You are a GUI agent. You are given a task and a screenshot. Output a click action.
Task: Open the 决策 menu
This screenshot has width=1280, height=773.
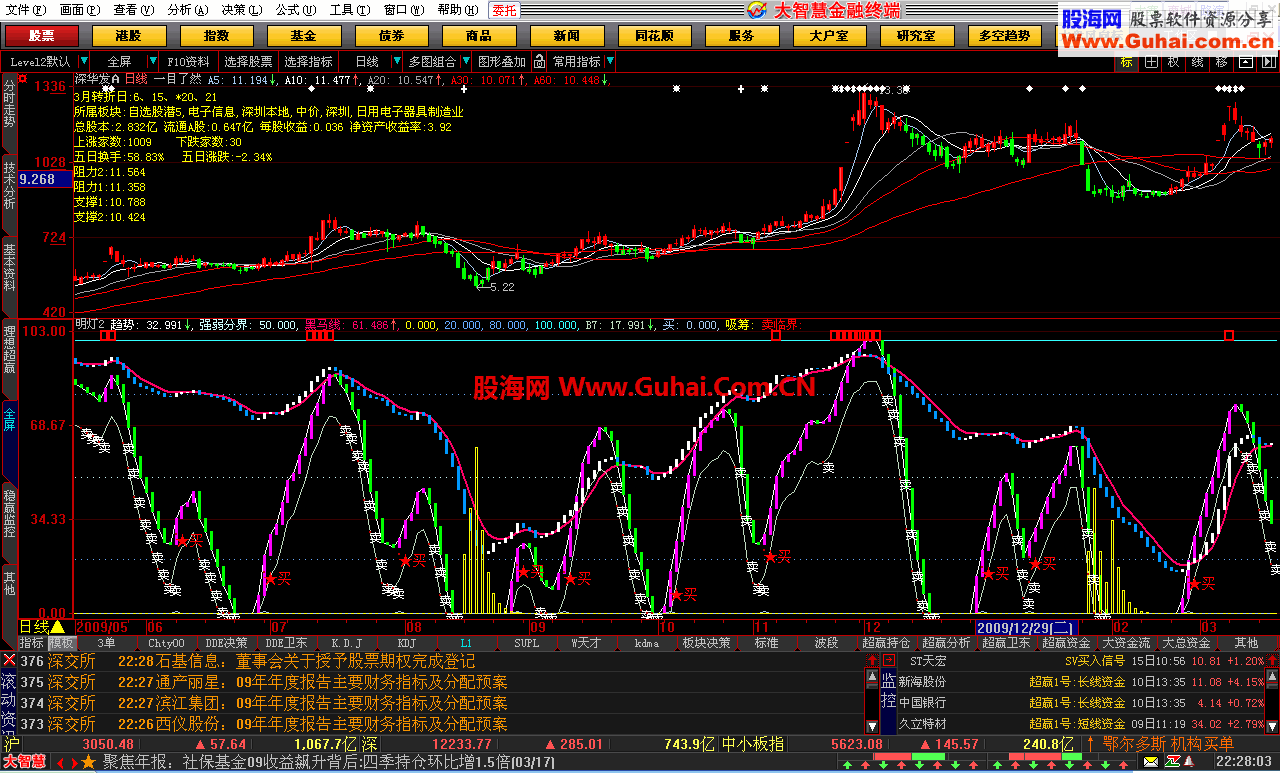tap(241, 10)
